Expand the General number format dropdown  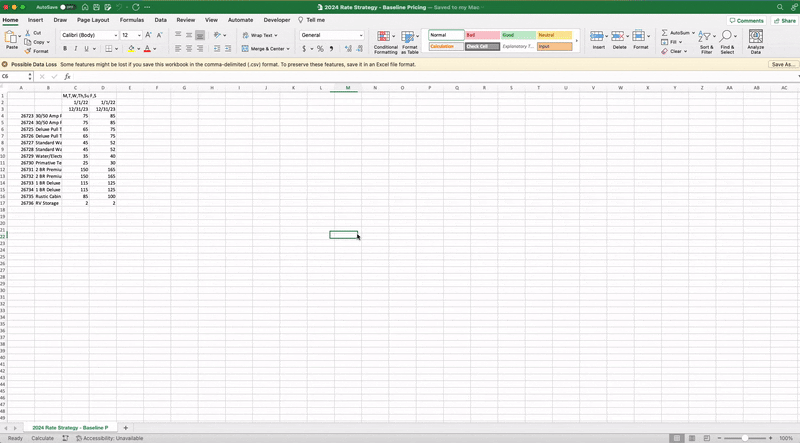[361, 35]
